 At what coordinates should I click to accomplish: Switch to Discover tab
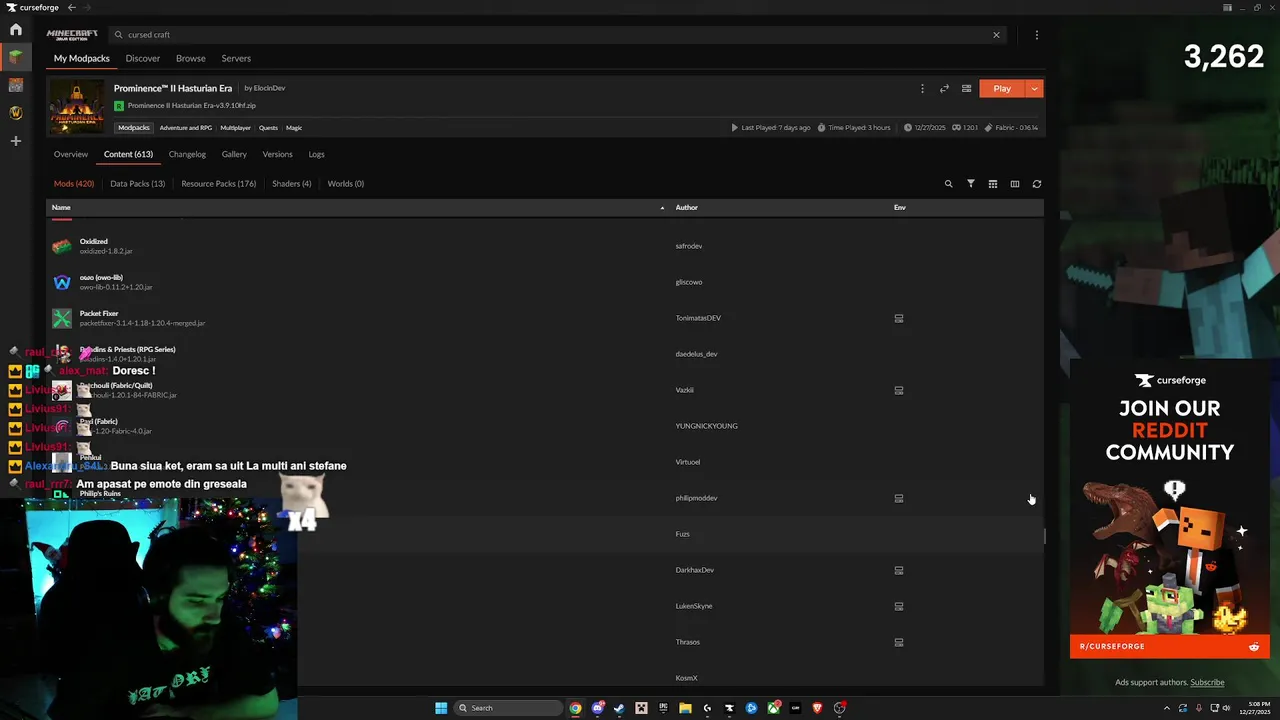tap(143, 58)
